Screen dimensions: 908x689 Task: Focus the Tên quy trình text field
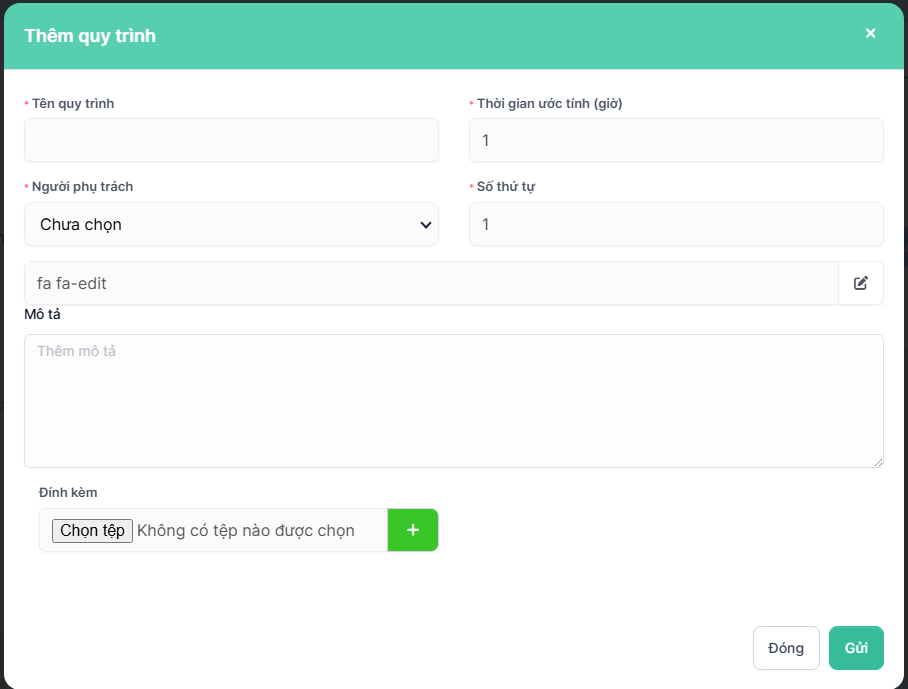pyautogui.click(x=231, y=140)
